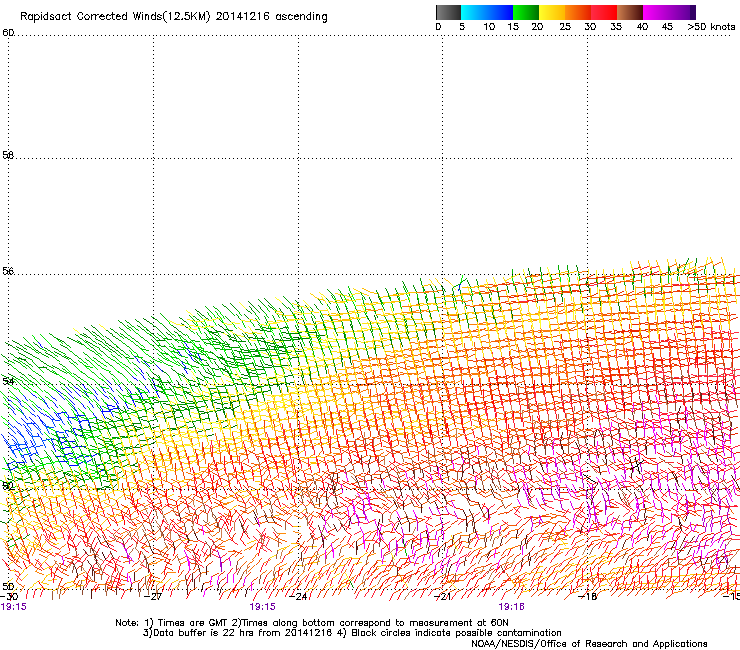Image resolution: width=740 pixels, height=650 pixels.
Task: Click the magenta 40-45 knots legend swatch
Action: (656, 12)
